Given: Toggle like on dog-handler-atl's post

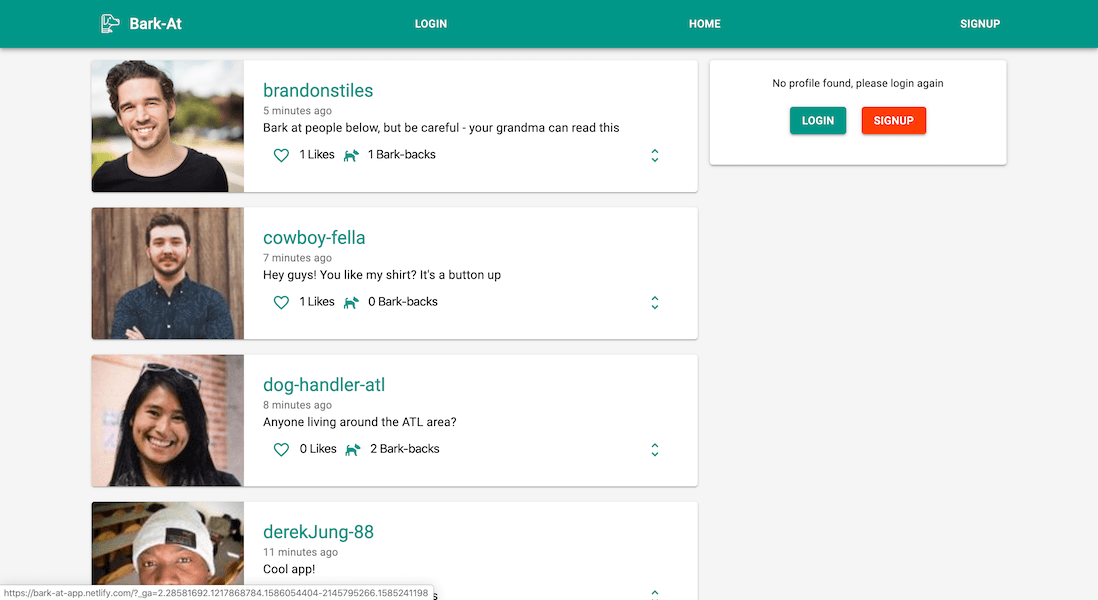Looking at the screenshot, I should pos(281,449).
